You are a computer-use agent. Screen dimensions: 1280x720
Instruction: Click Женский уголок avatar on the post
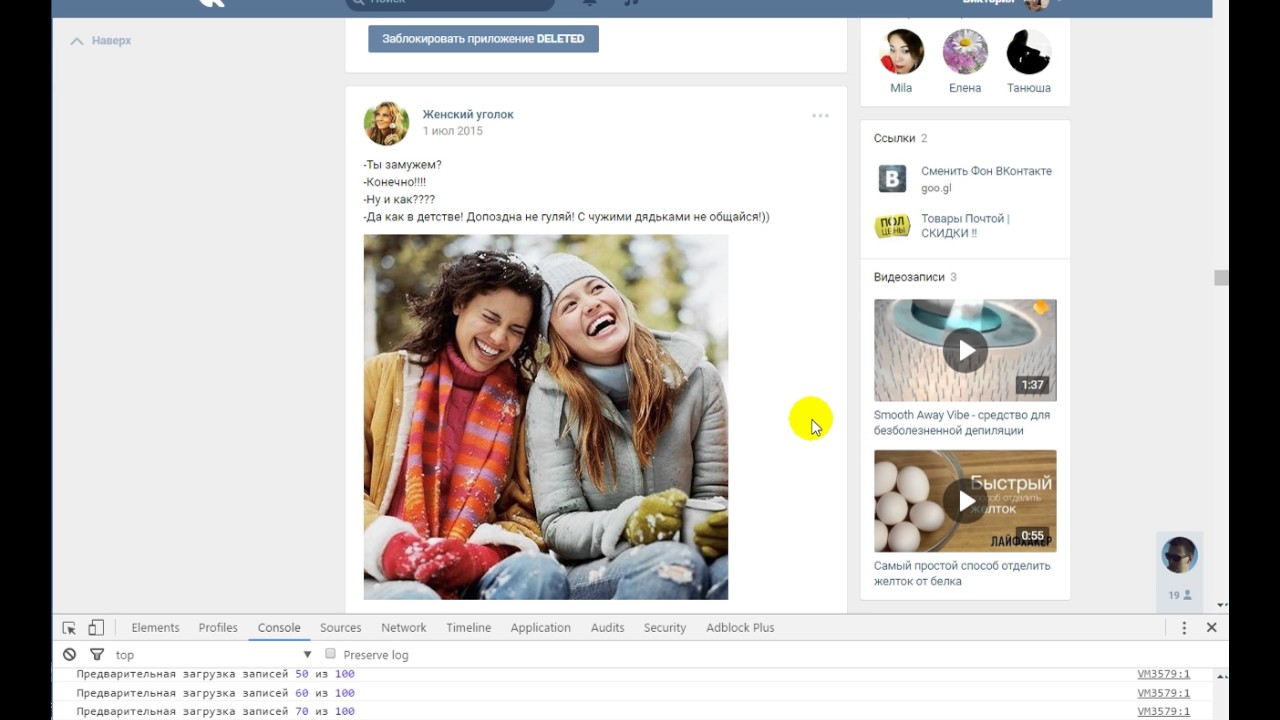(386, 123)
